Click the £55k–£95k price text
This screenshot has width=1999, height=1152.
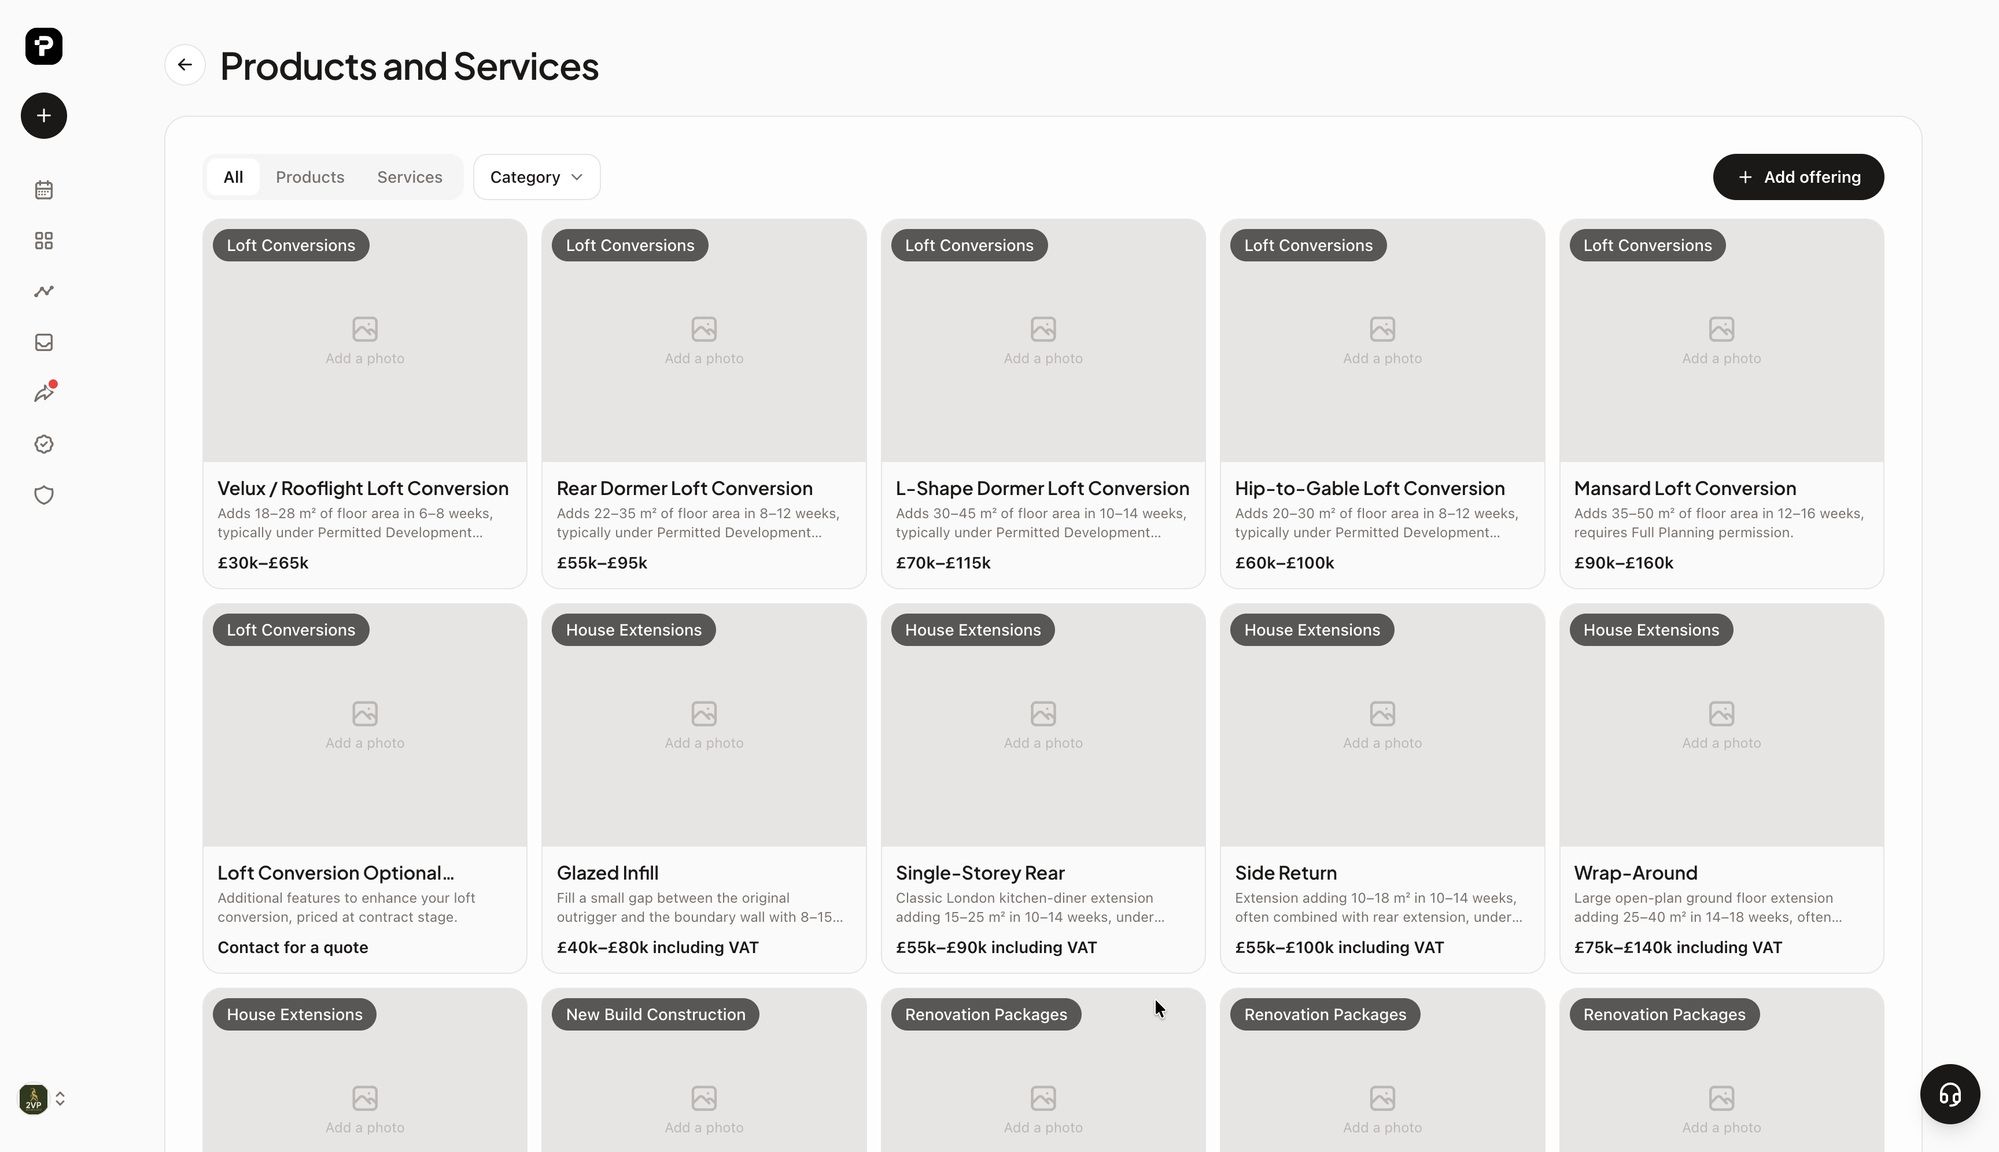point(602,563)
